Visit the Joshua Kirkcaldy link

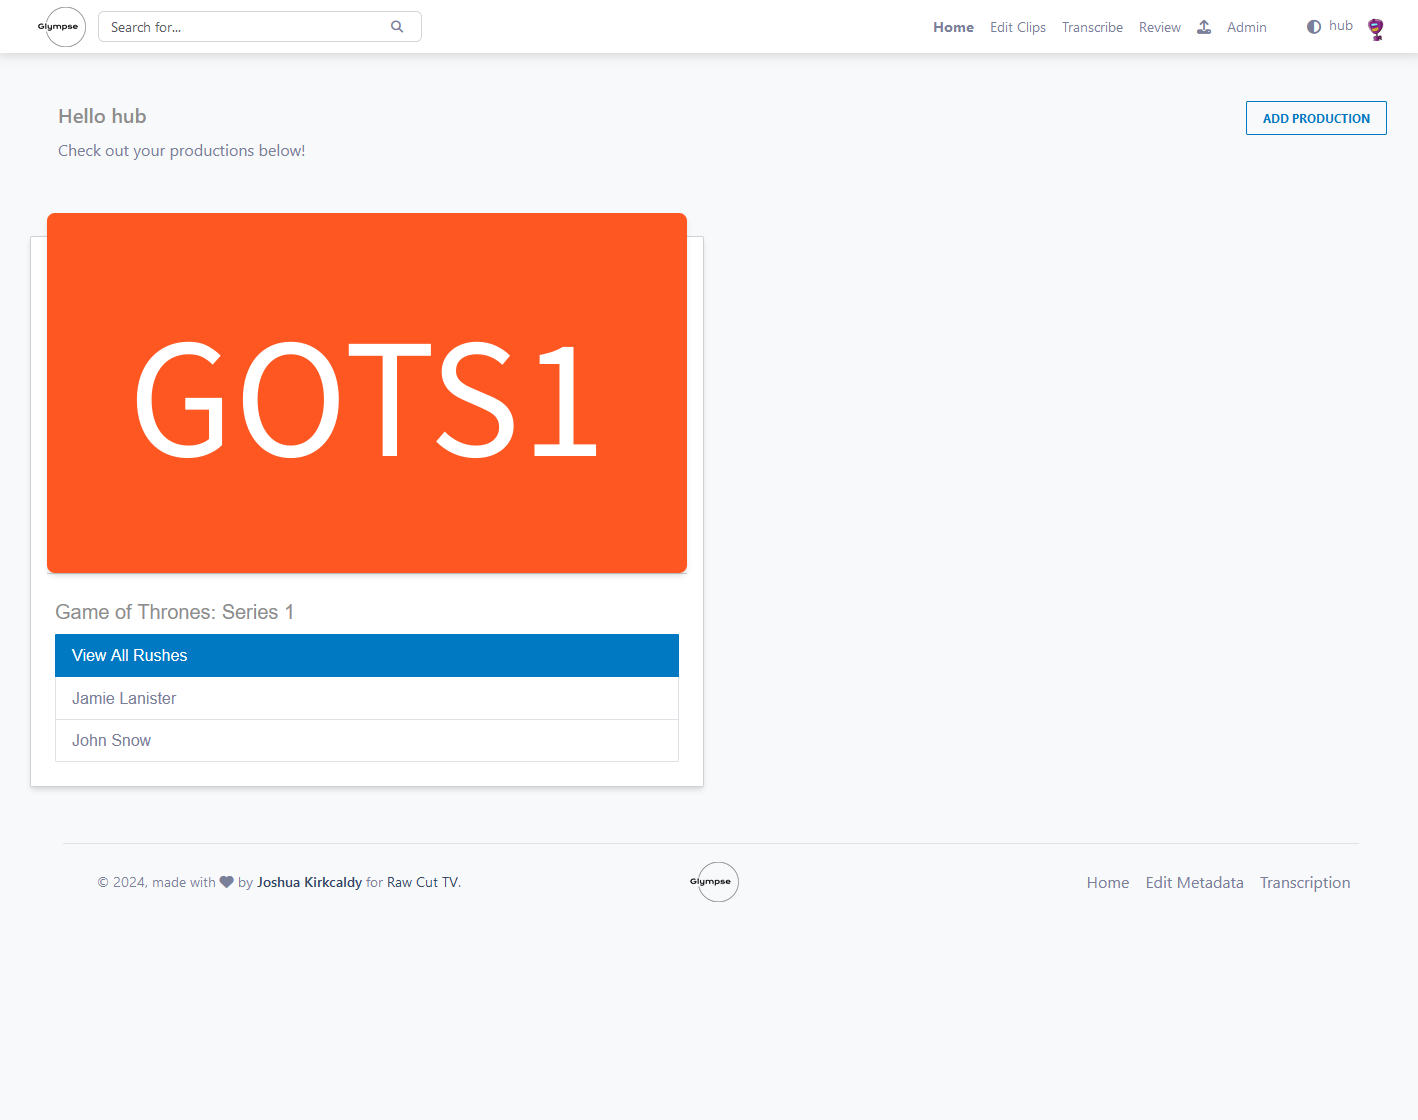309,882
